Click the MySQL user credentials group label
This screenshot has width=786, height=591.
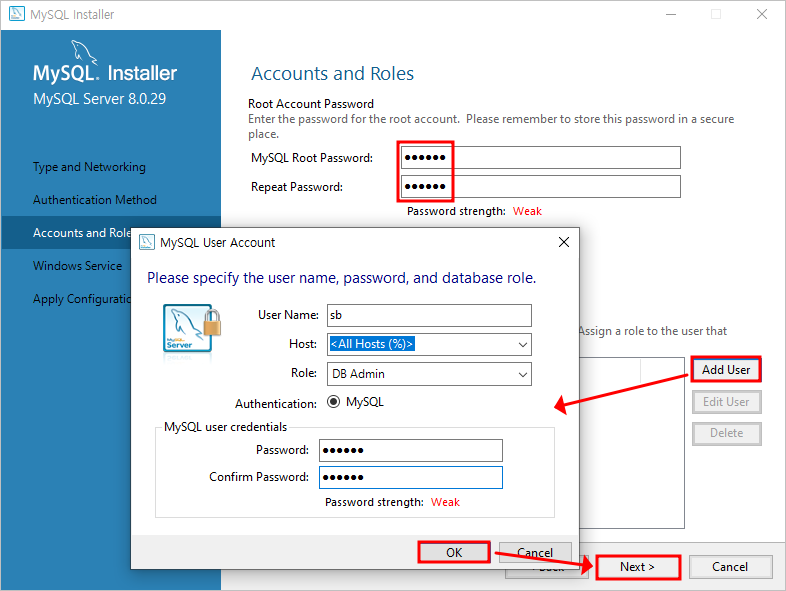(226, 427)
